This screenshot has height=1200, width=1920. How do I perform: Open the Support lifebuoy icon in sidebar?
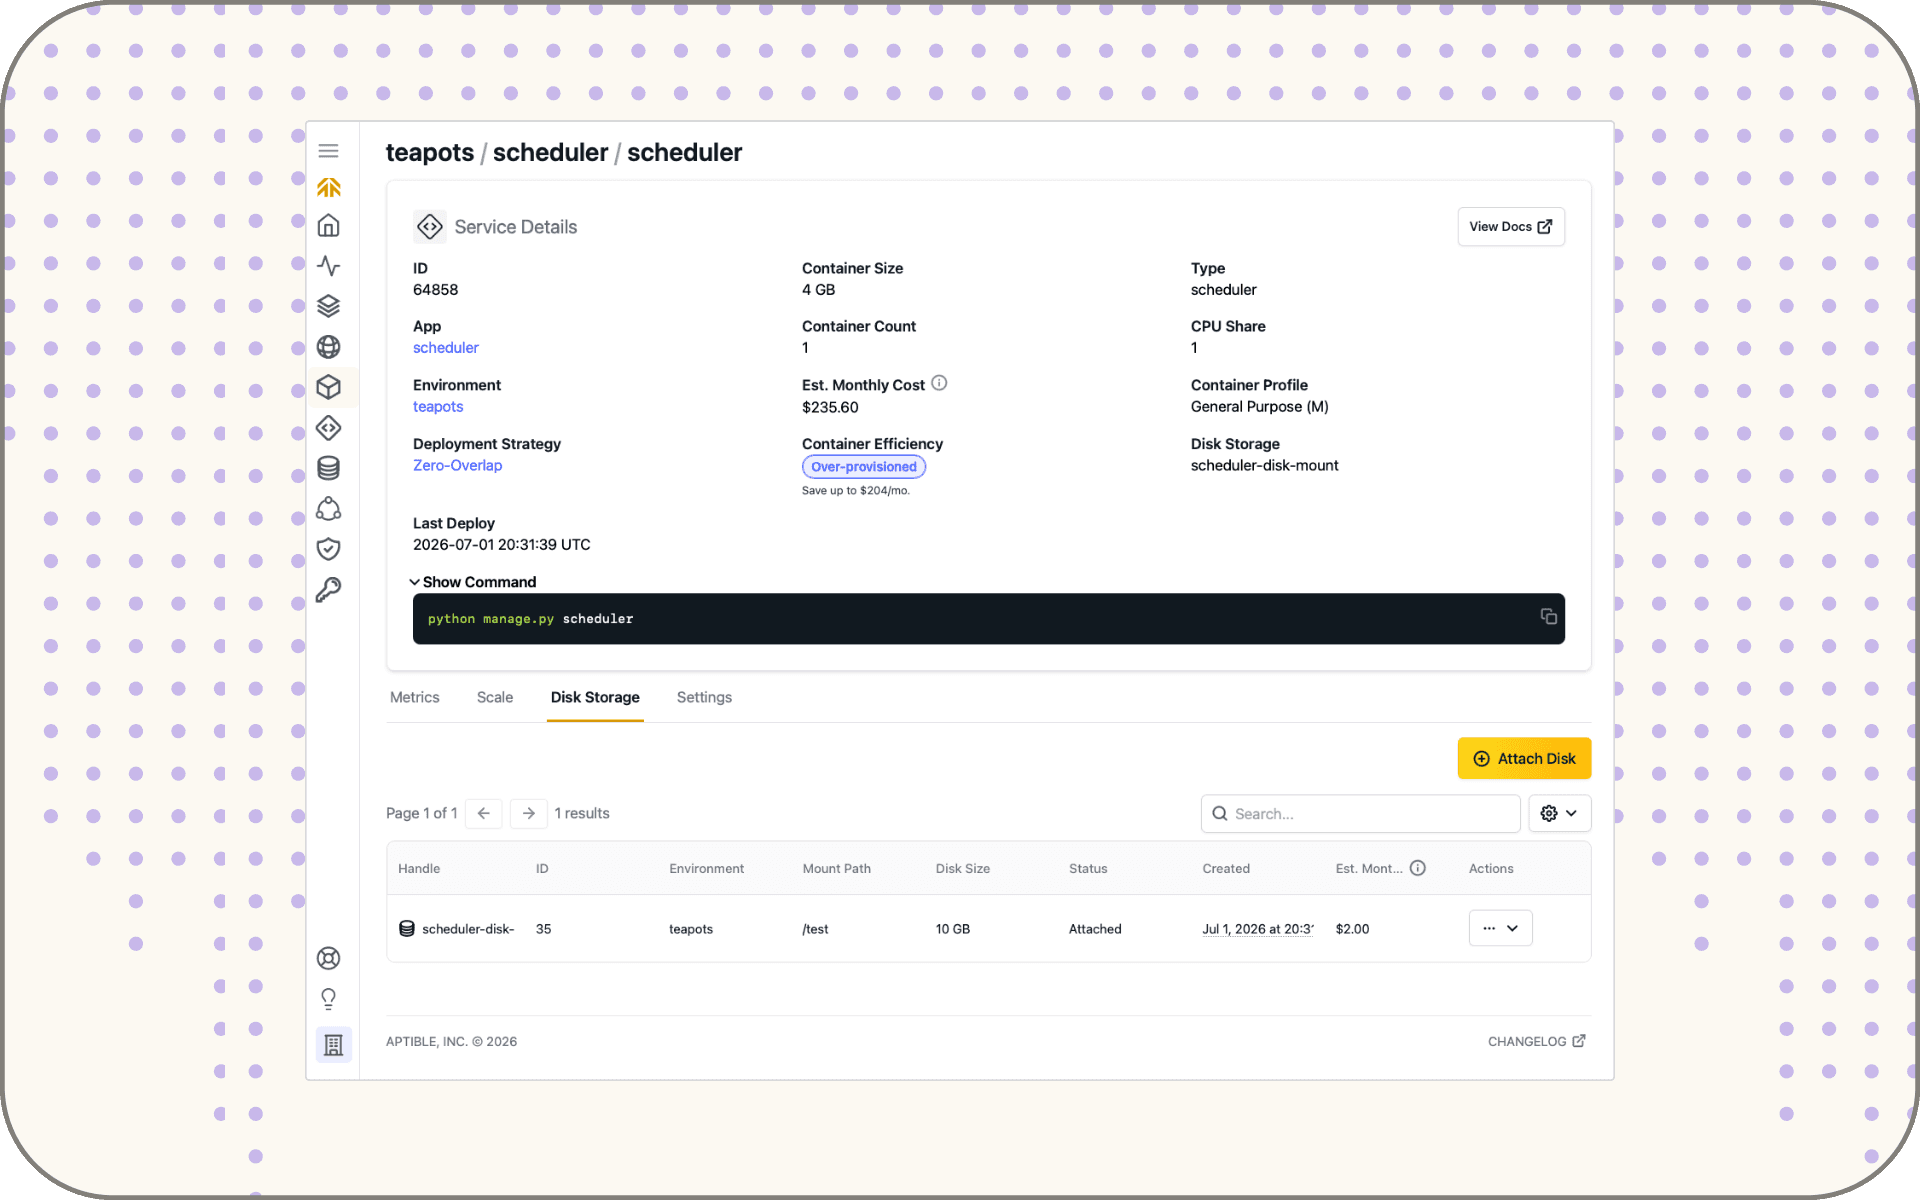328,958
